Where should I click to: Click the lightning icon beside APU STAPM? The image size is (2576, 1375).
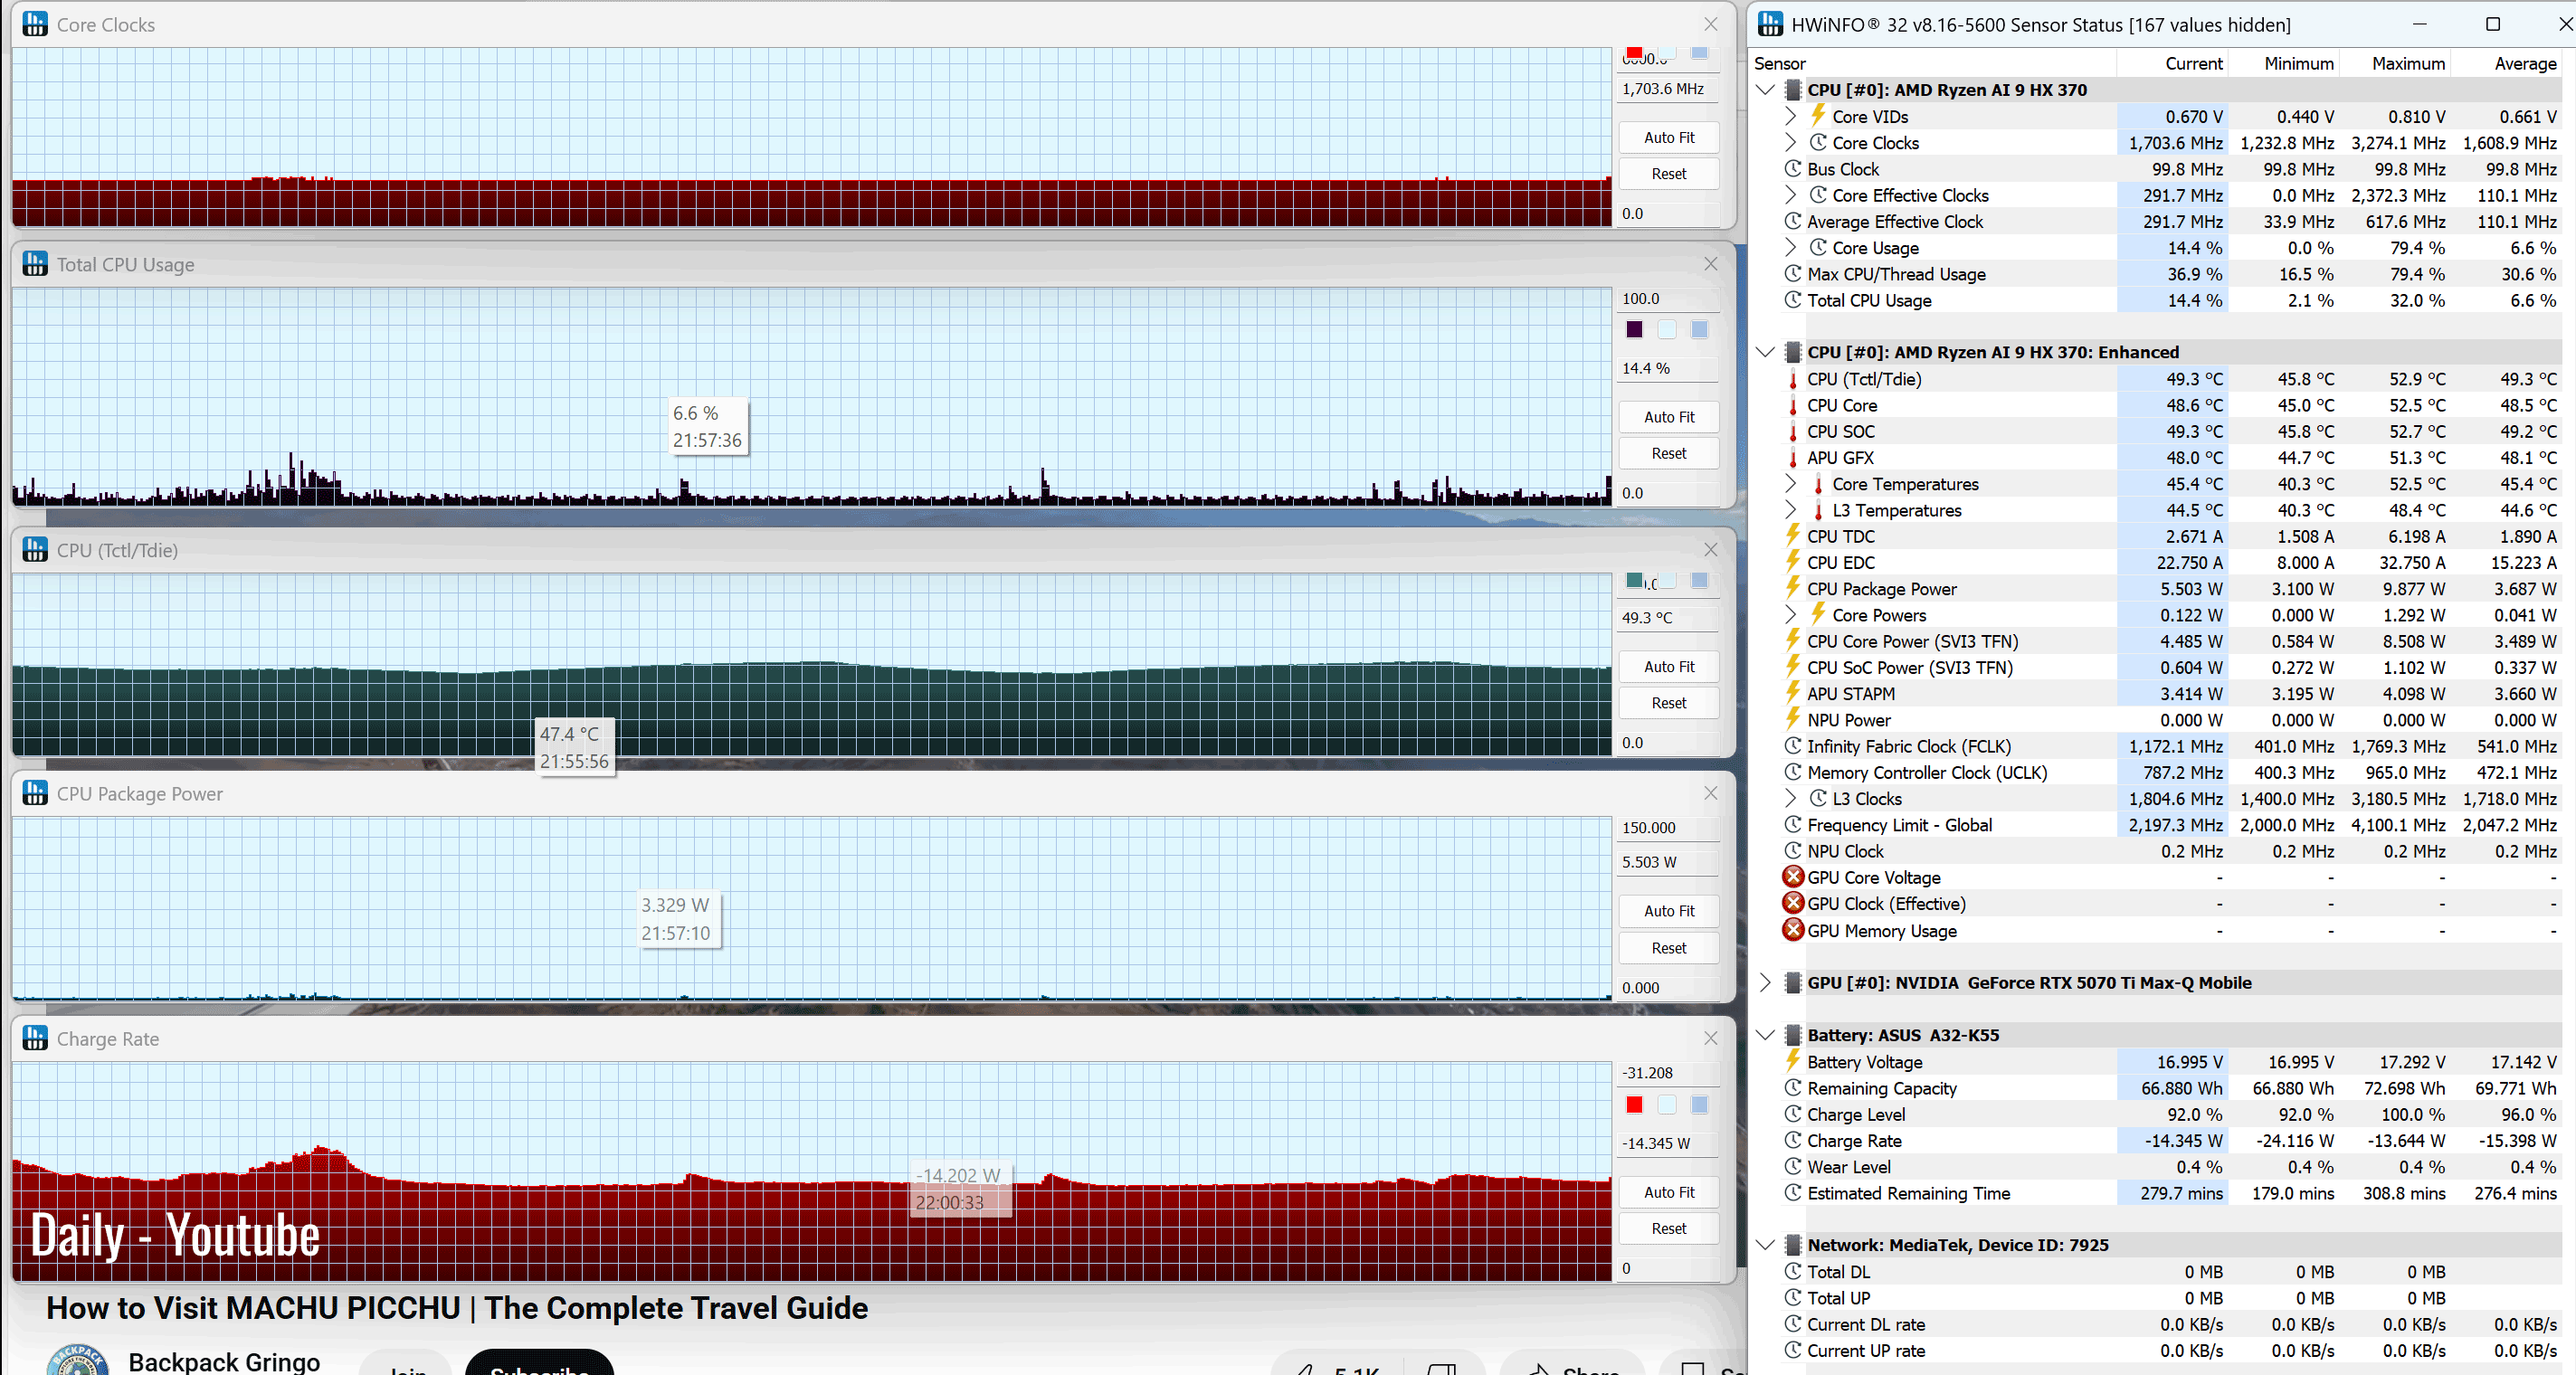point(1793,693)
